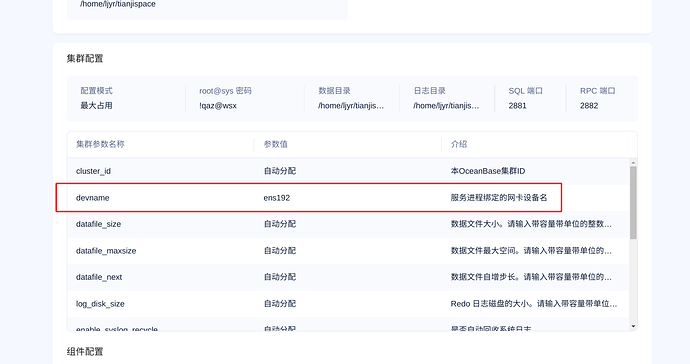Click the datafile_size row name
This screenshot has height=364, width=690.
98,224
